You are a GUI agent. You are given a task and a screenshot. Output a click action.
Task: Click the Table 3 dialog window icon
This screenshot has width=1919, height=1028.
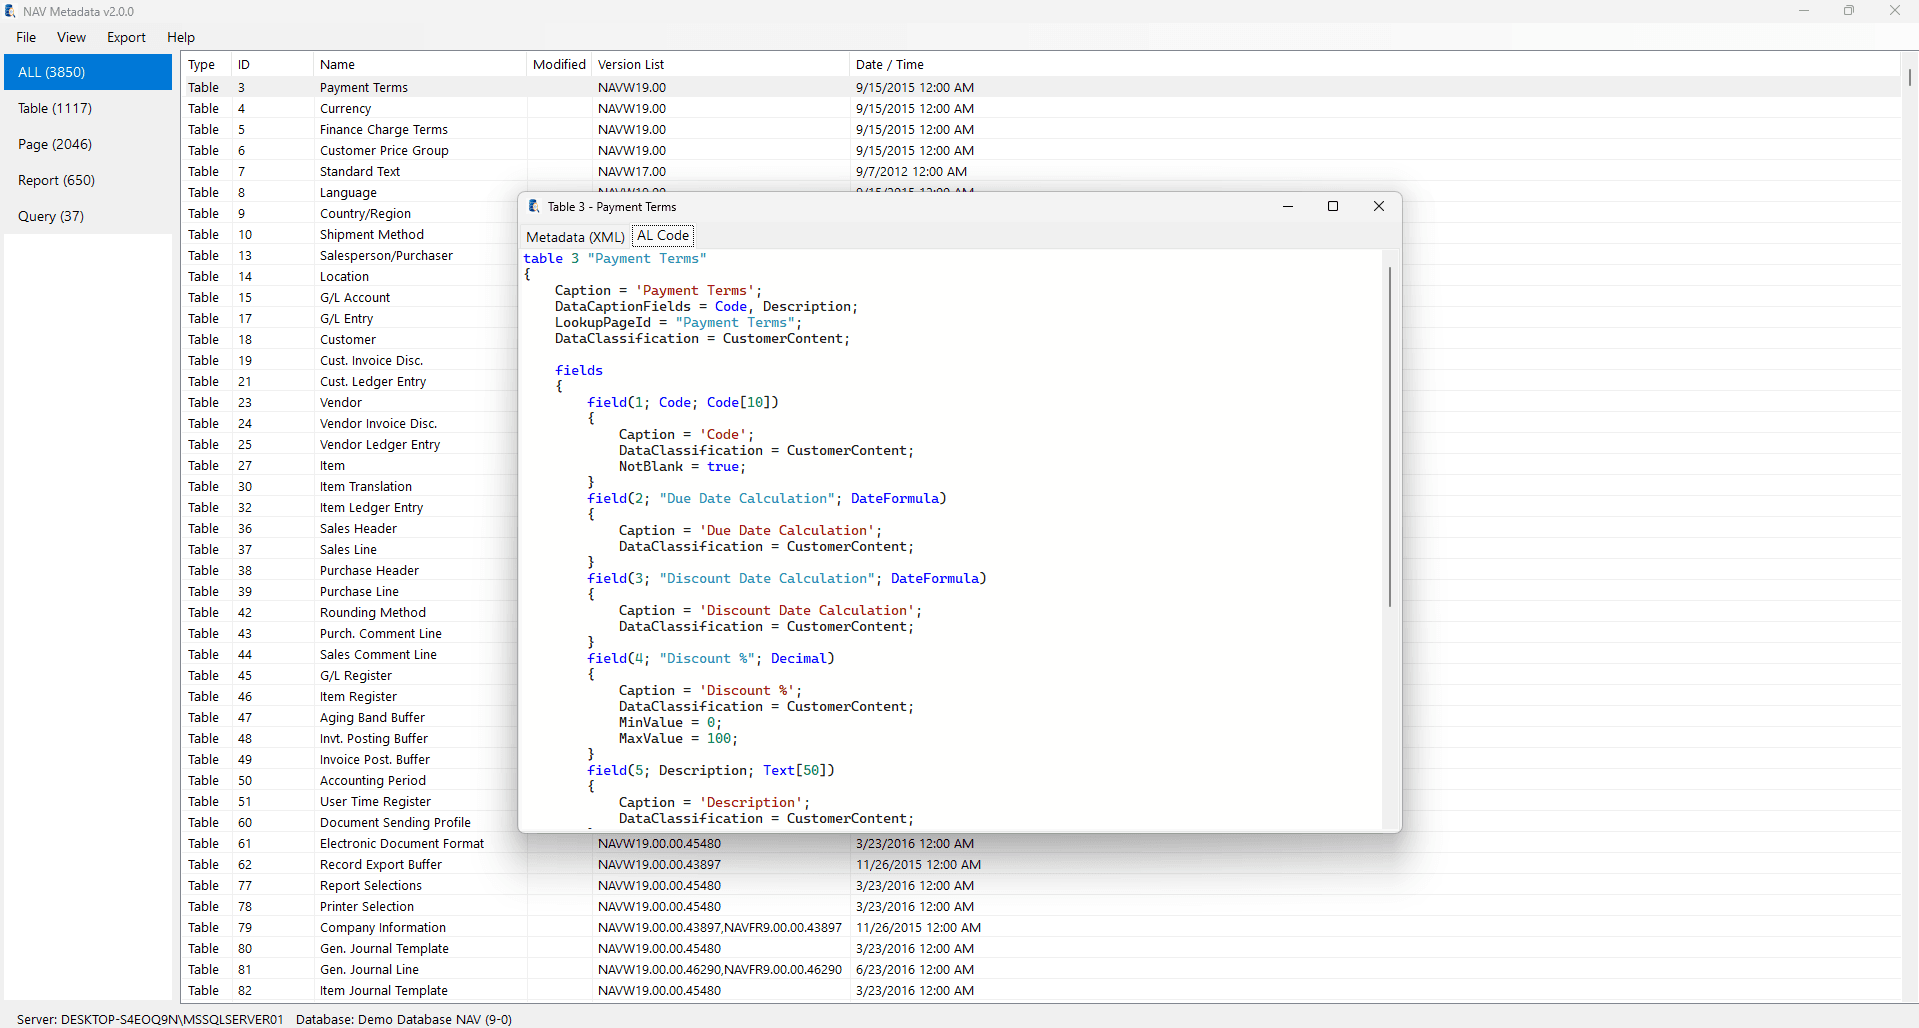click(x=534, y=206)
